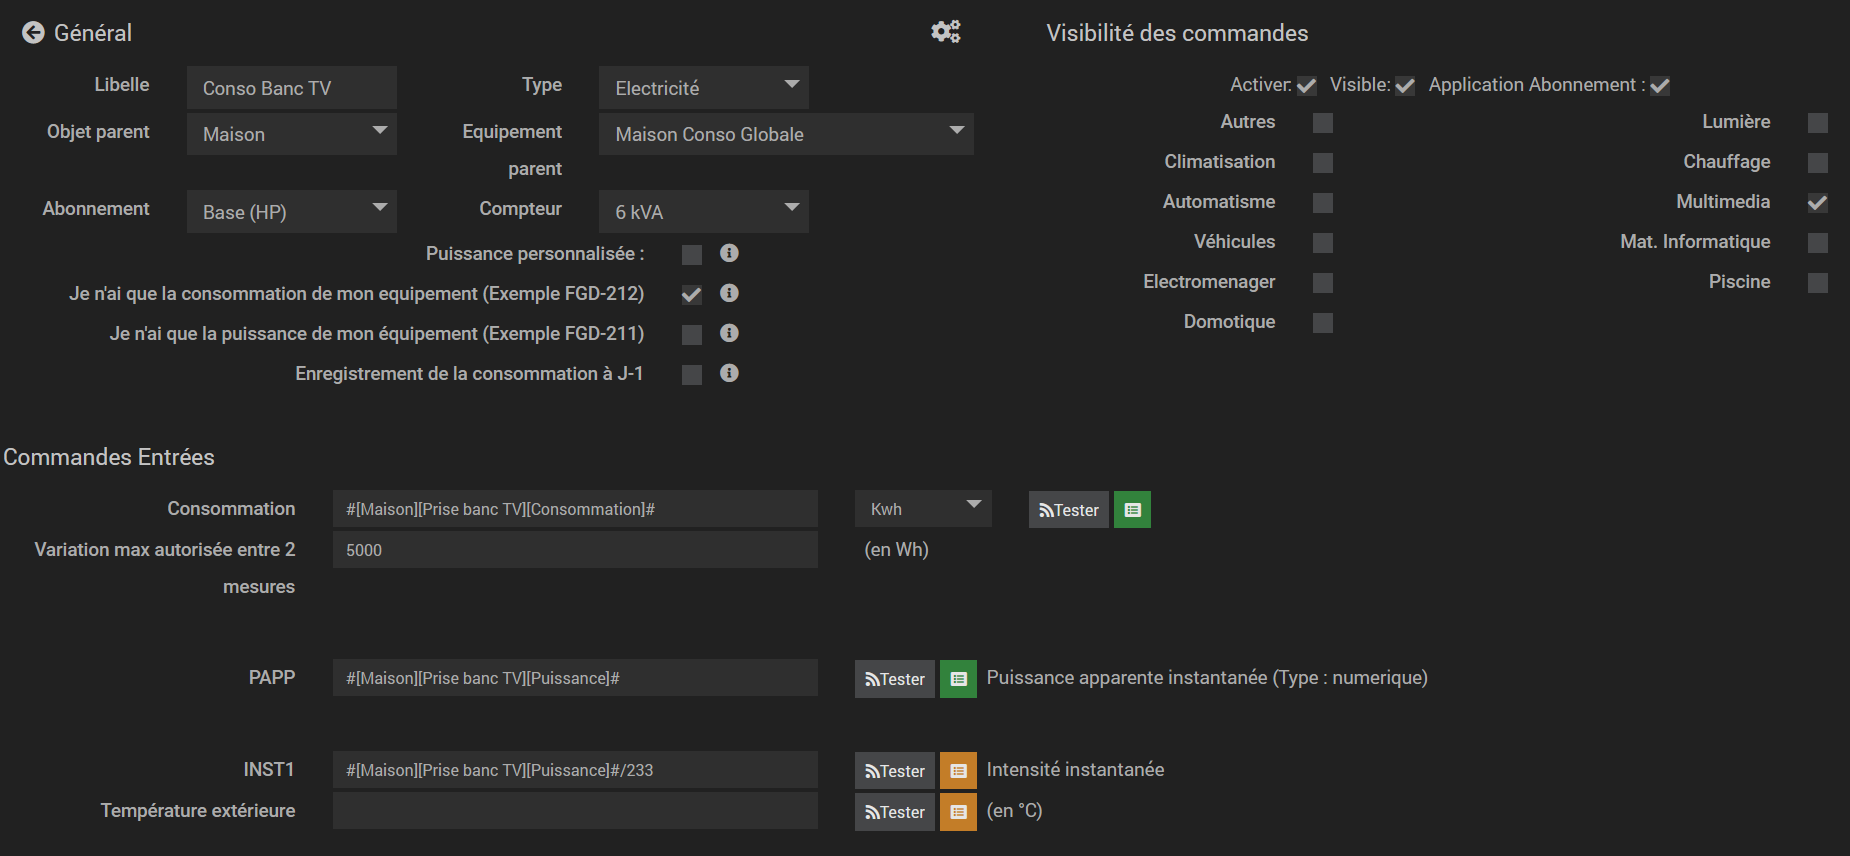This screenshot has height=856, width=1850.
Task: Click orange list icon on the INST1 row
Action: 958,771
